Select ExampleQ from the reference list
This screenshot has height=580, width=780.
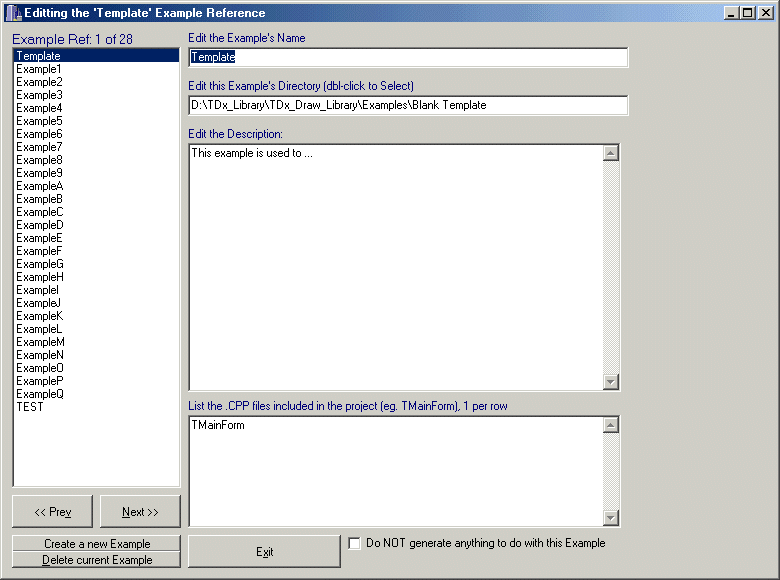click(40, 394)
